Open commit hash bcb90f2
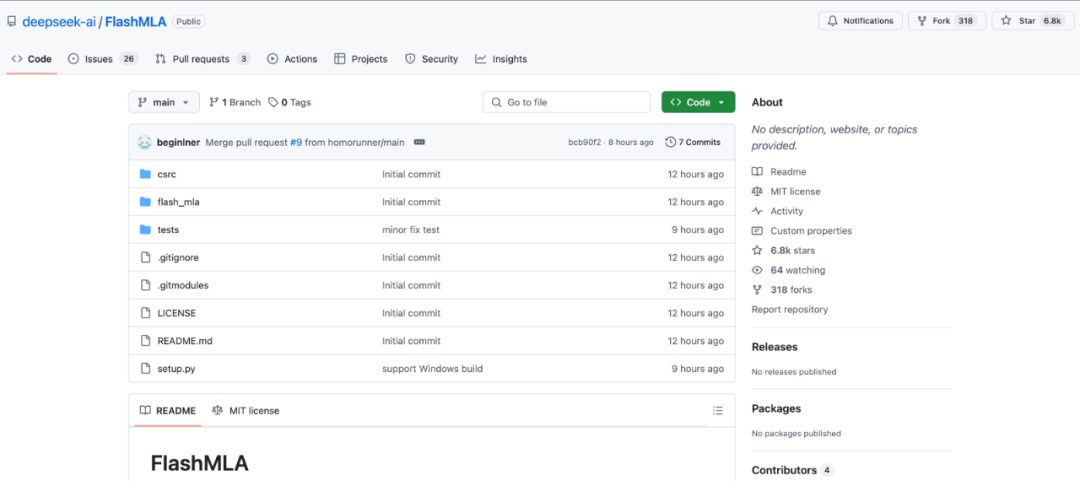Screen dimensions: 1080x481 pyautogui.click(x=585, y=143)
